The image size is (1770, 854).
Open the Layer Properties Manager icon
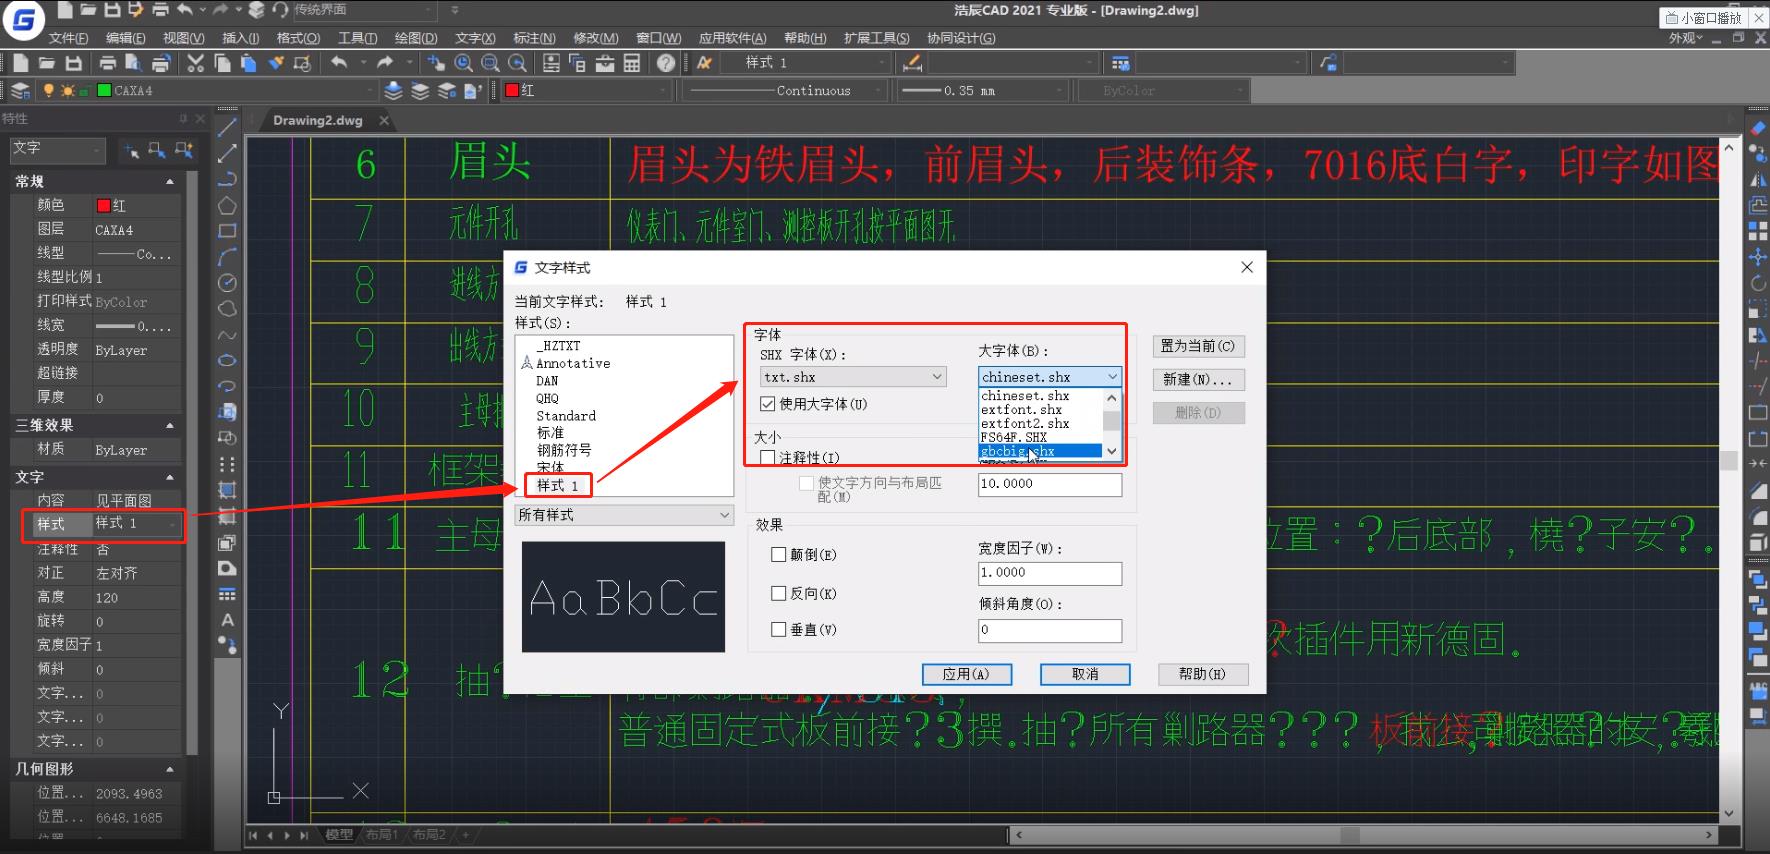20,91
